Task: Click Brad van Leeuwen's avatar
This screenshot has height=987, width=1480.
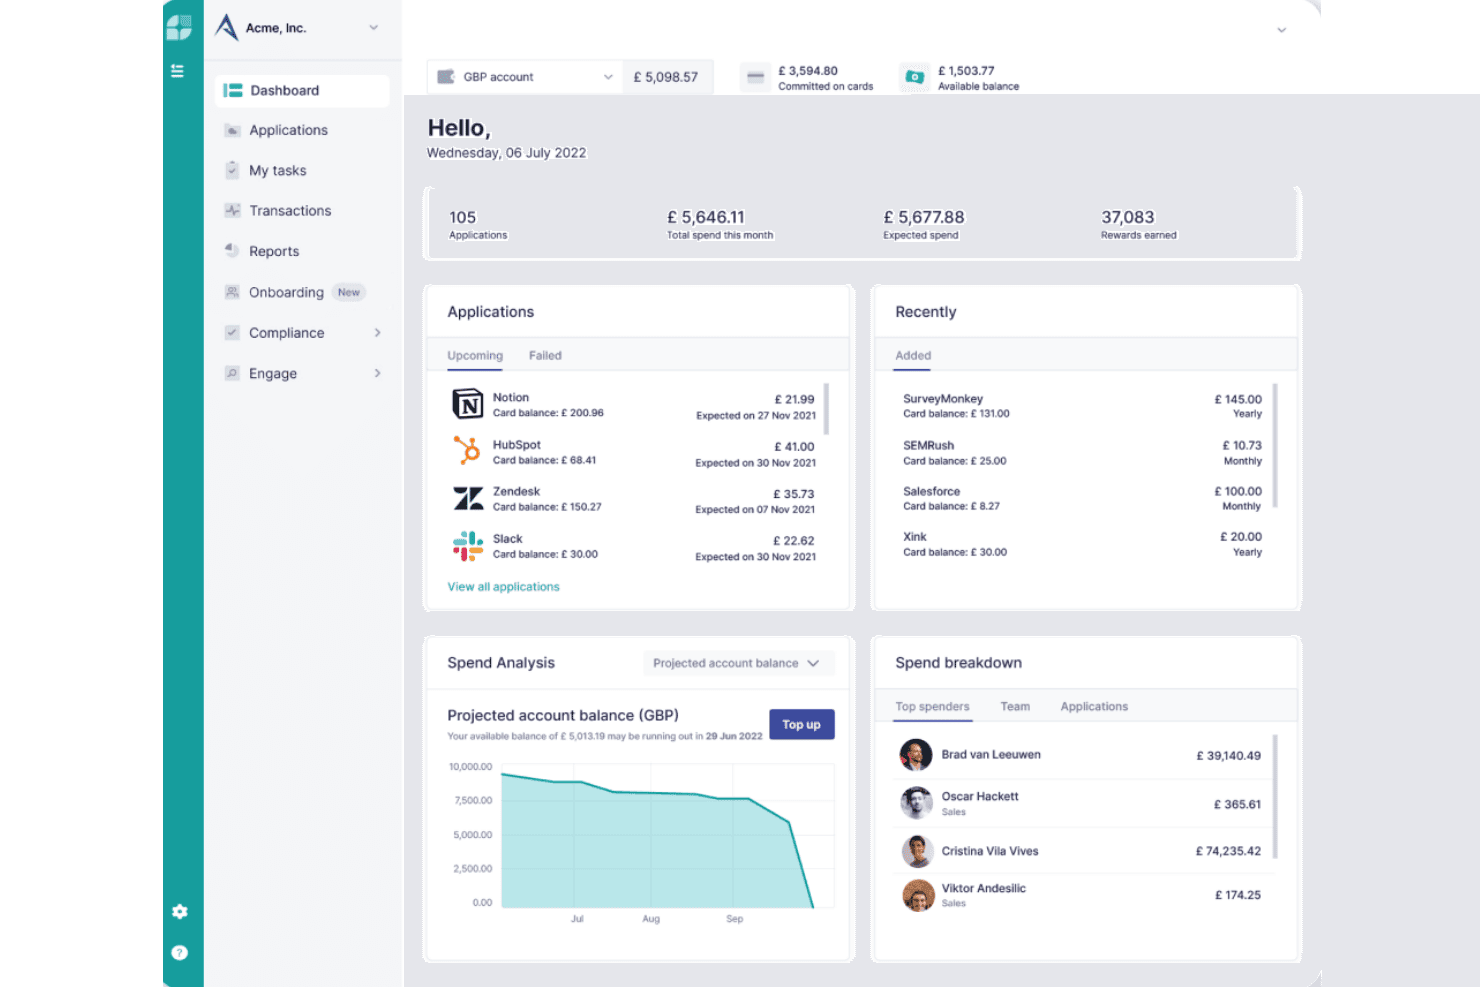Action: [916, 755]
